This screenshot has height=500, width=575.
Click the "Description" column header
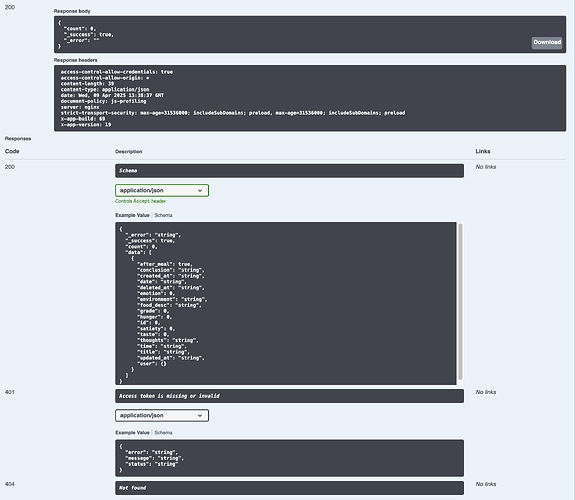[x=128, y=151]
